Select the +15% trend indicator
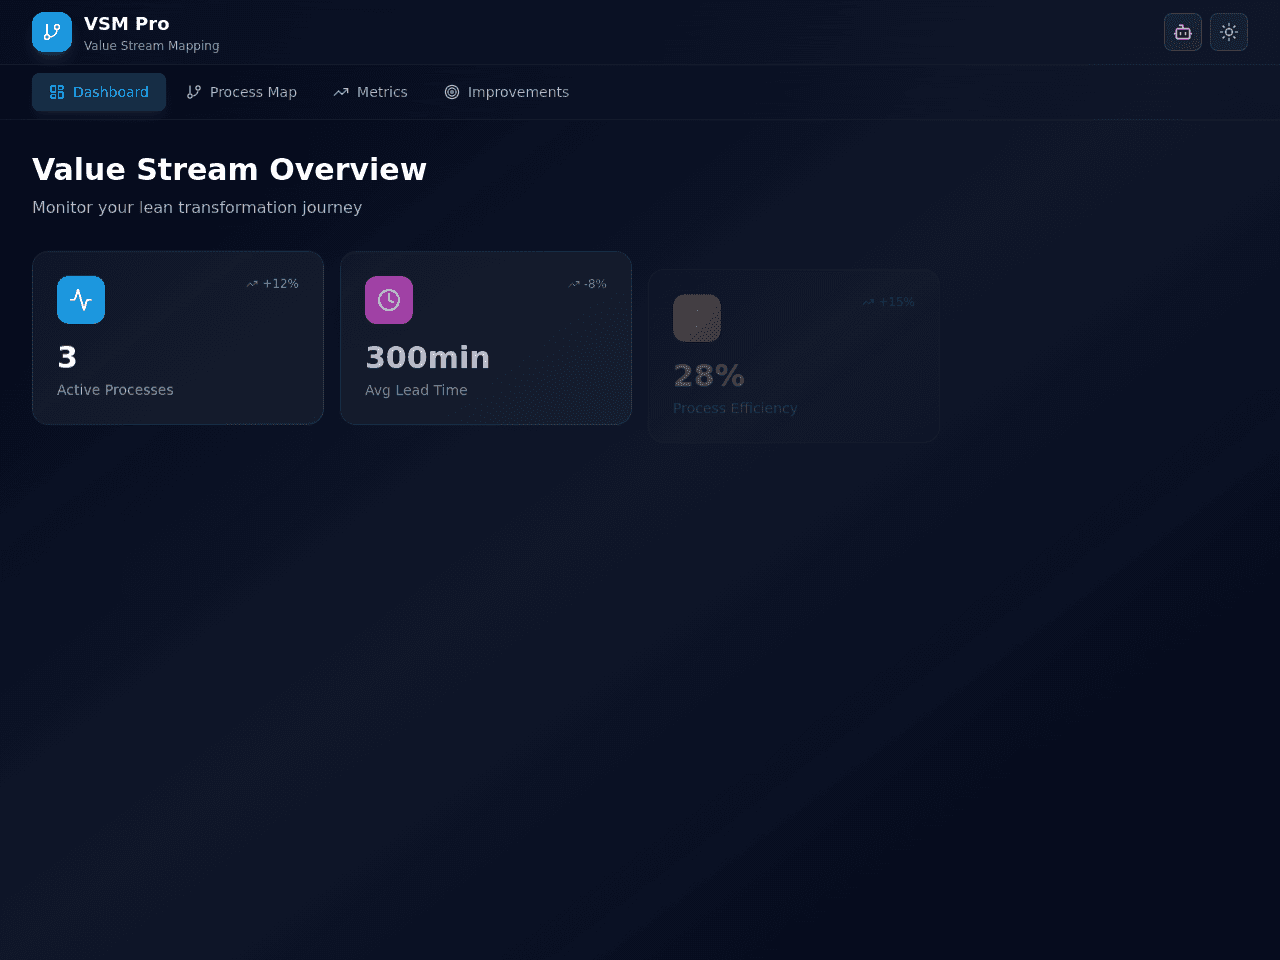Viewport: 1280px width, 960px height. [x=888, y=302]
